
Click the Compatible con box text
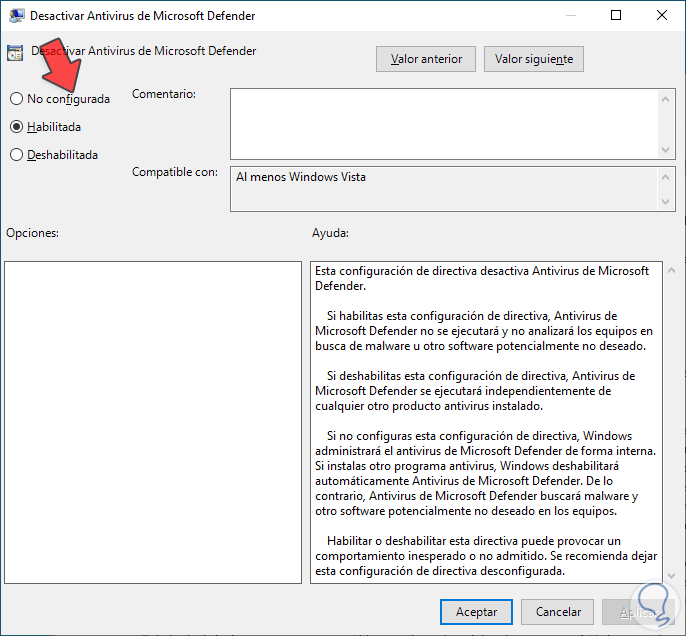[301, 177]
